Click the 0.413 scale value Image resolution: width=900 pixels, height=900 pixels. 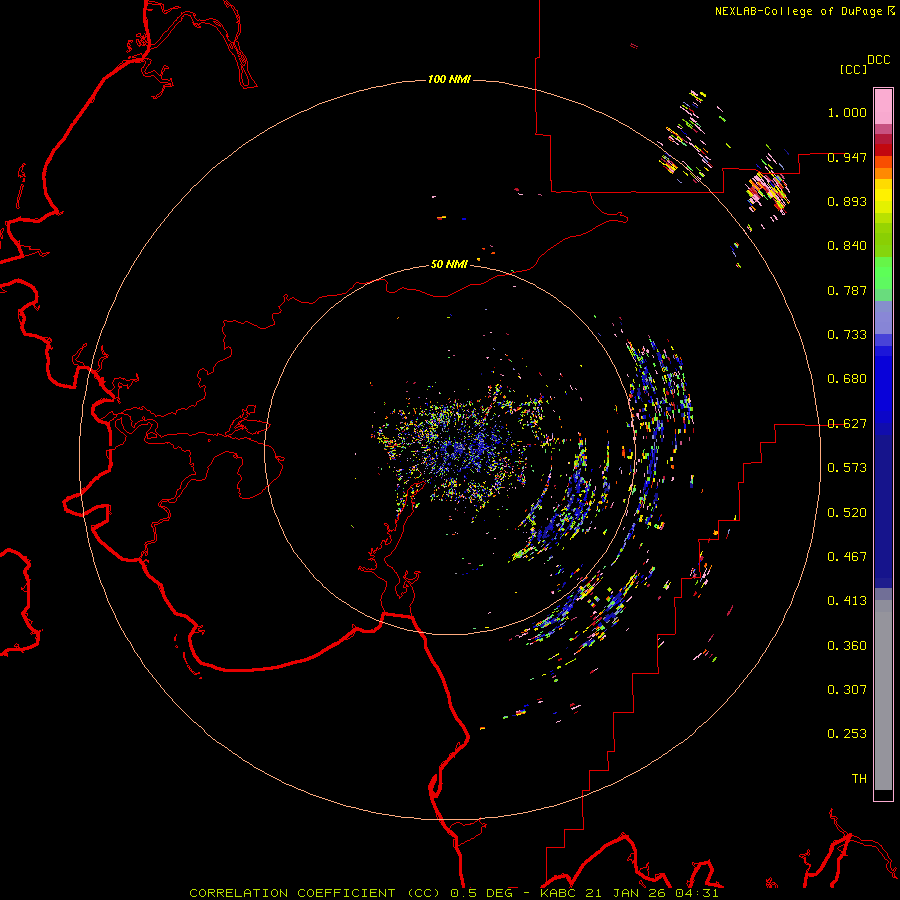click(x=847, y=601)
